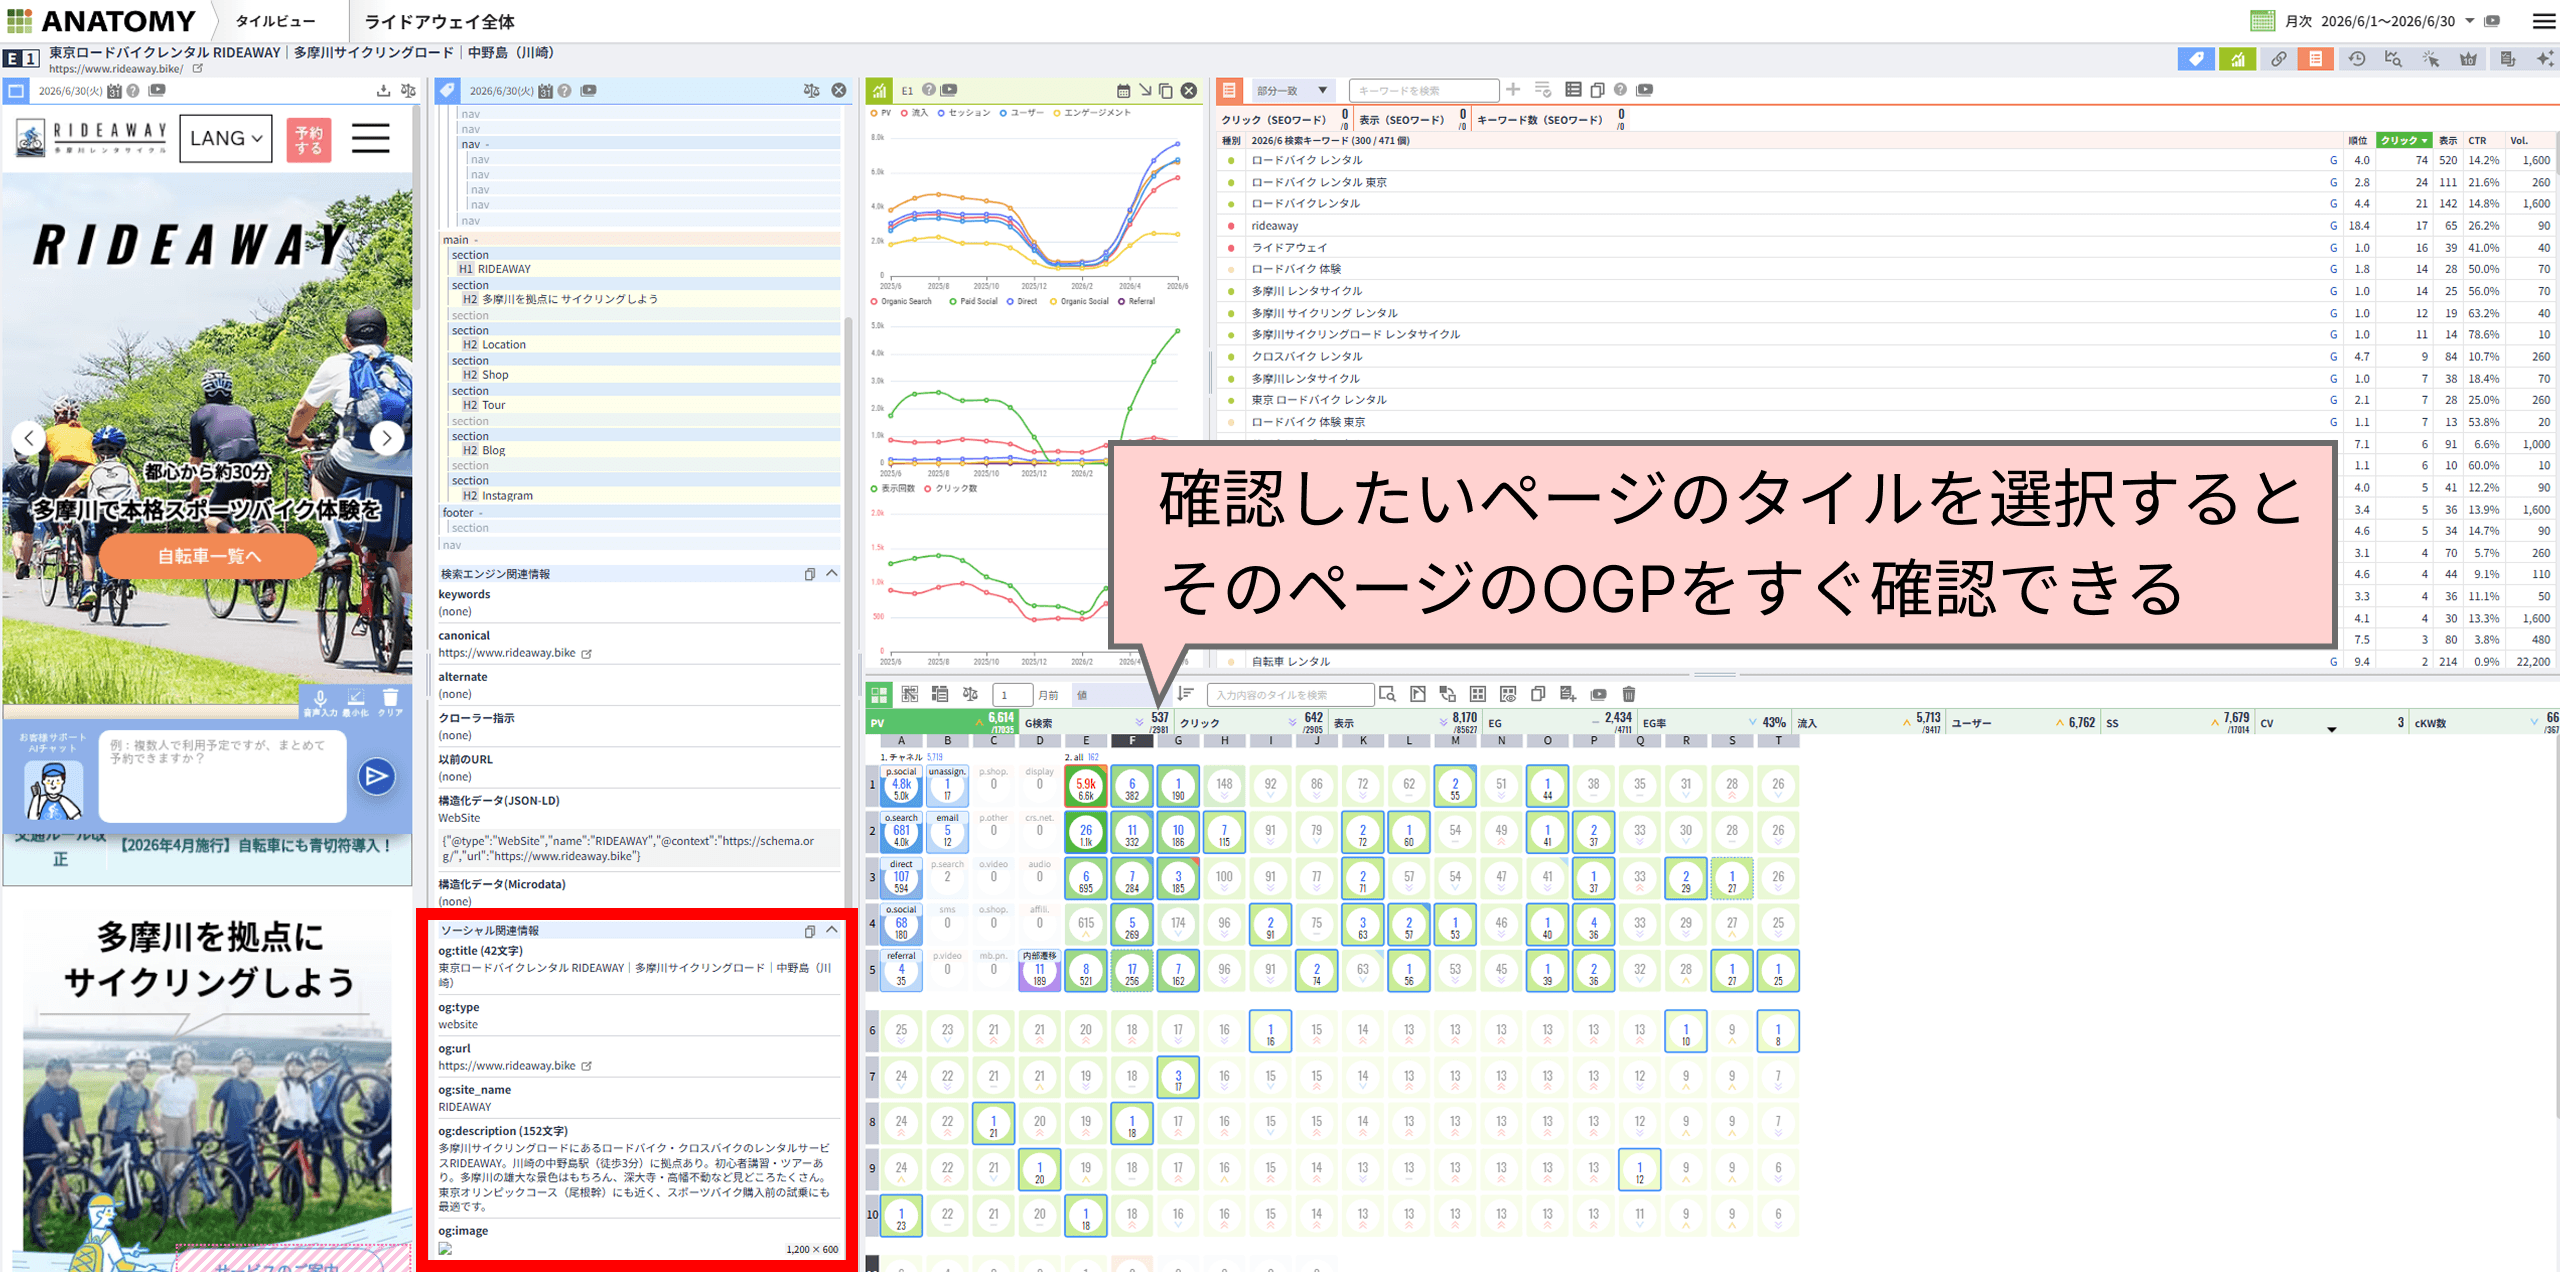Switch to the タイルビュー tab

click(x=275, y=21)
